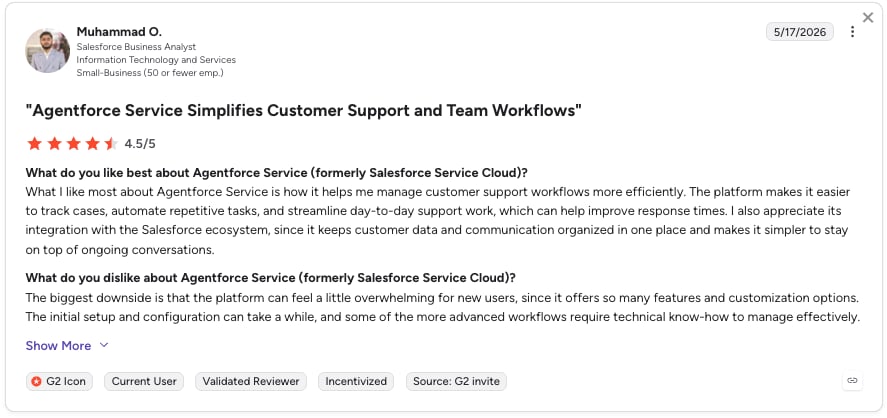
Task: Click the 5/17/2026 date badge
Action: click(800, 32)
